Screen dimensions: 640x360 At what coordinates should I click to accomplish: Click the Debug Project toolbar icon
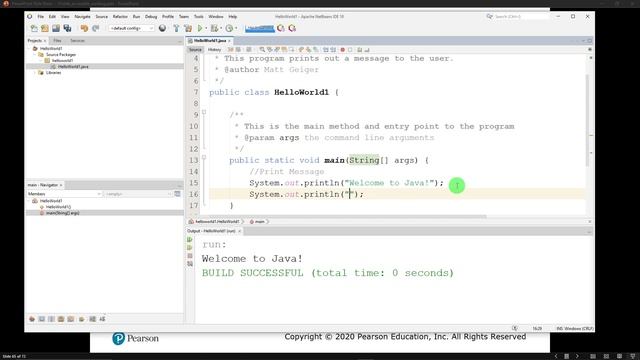[x=214, y=28]
